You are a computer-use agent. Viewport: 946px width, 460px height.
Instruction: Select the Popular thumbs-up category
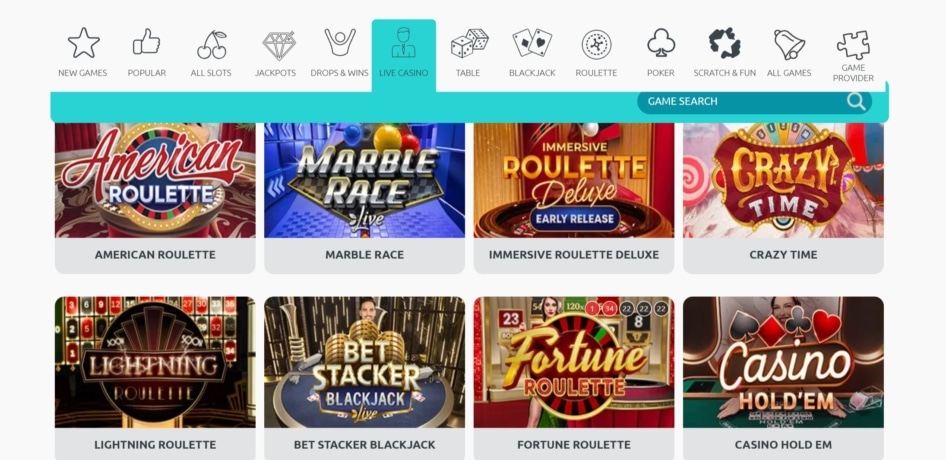coord(147,53)
